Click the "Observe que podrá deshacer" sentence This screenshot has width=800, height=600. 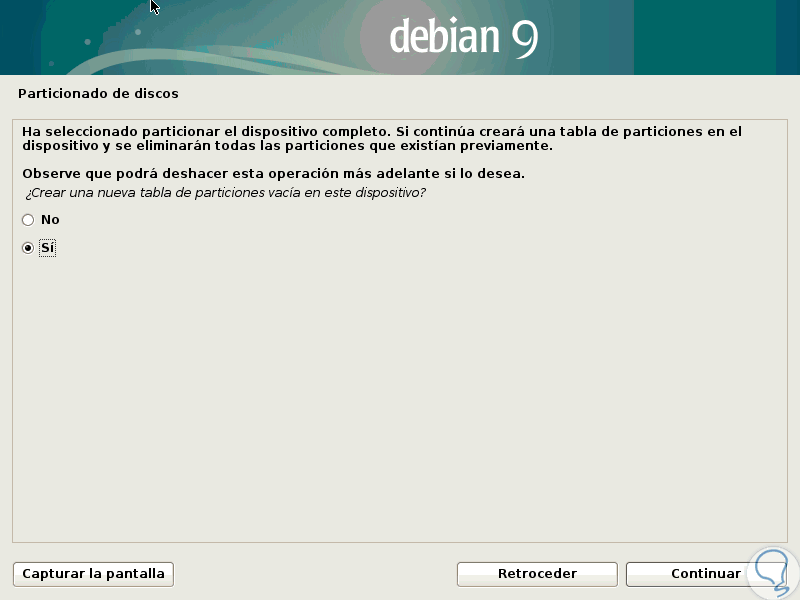pyautogui.click(x=273, y=174)
